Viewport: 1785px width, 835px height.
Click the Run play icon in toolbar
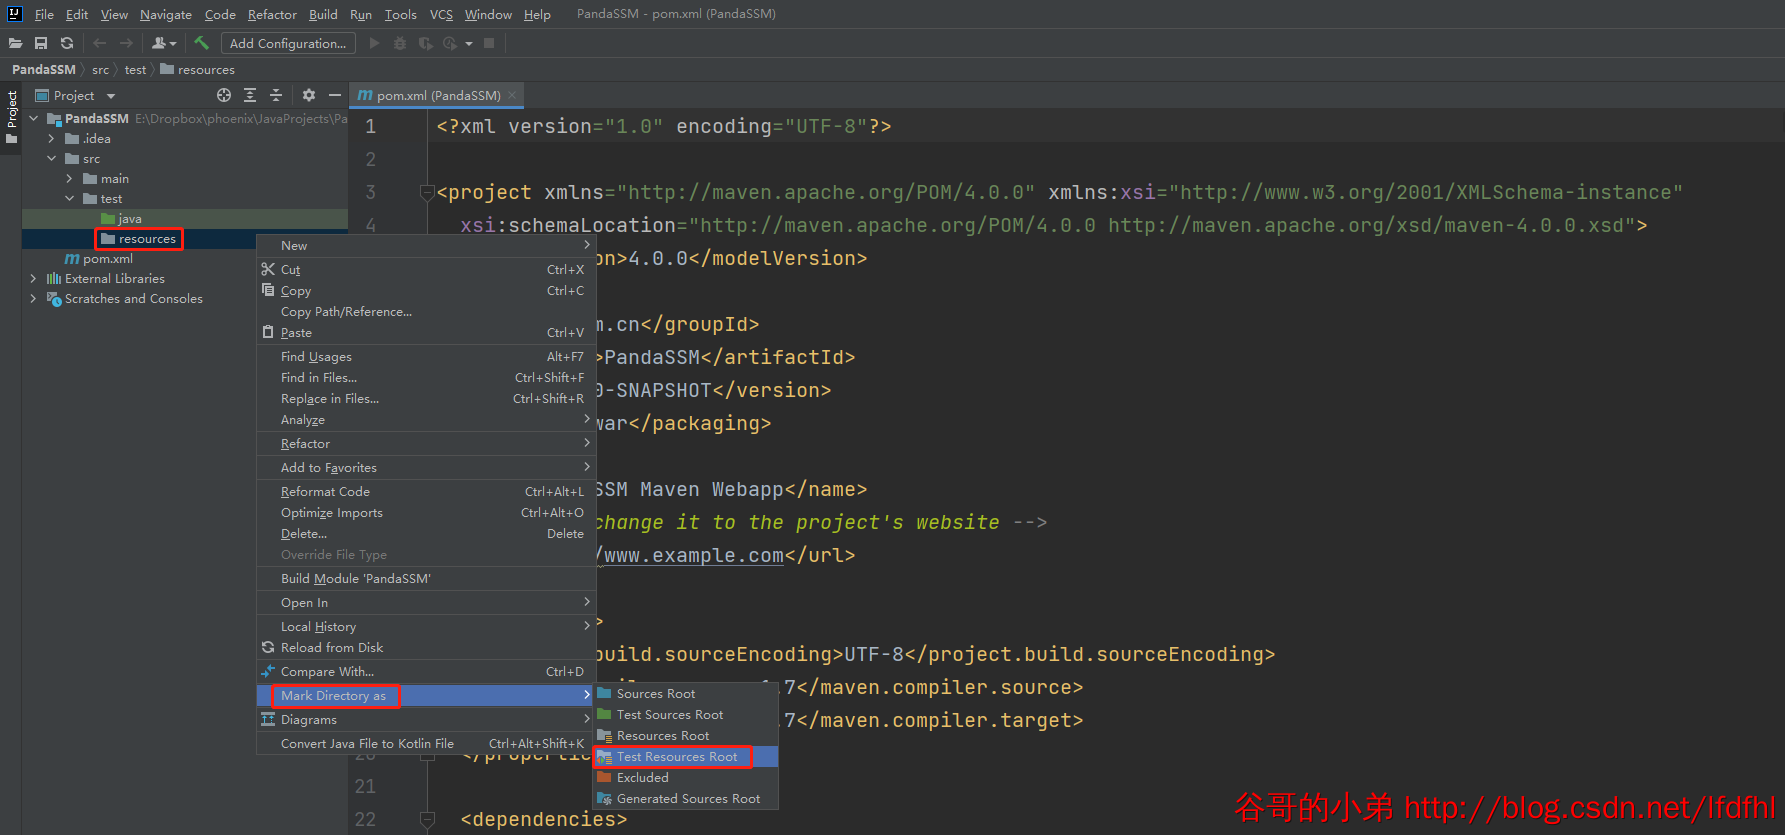tap(374, 43)
